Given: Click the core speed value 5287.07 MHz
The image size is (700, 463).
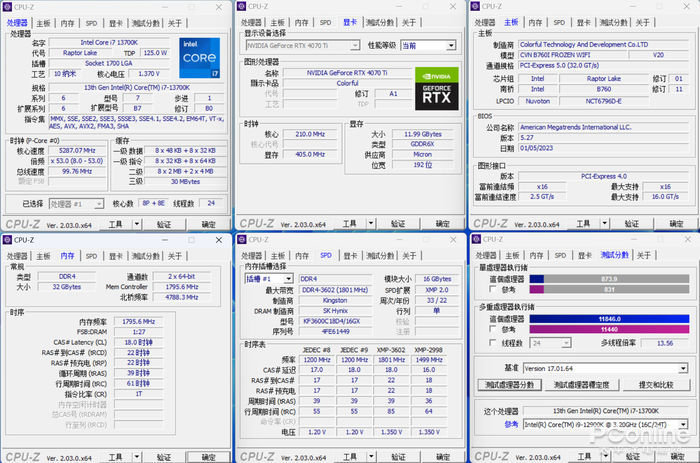Looking at the screenshot, I should click(x=77, y=150).
